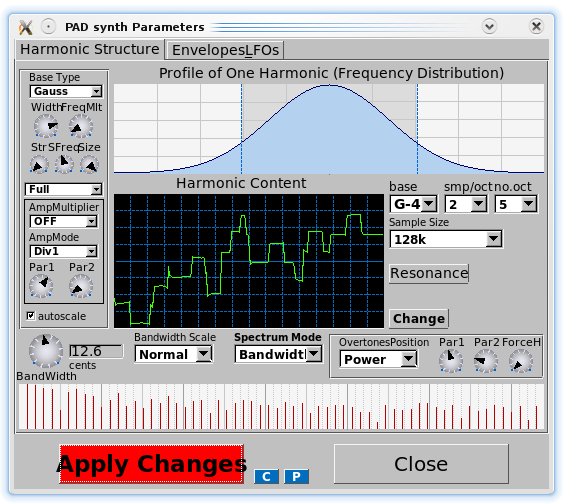Screen dimensions: 588x504
Task: Switch to the EnvelopesLFOs tab
Action: pos(225,50)
